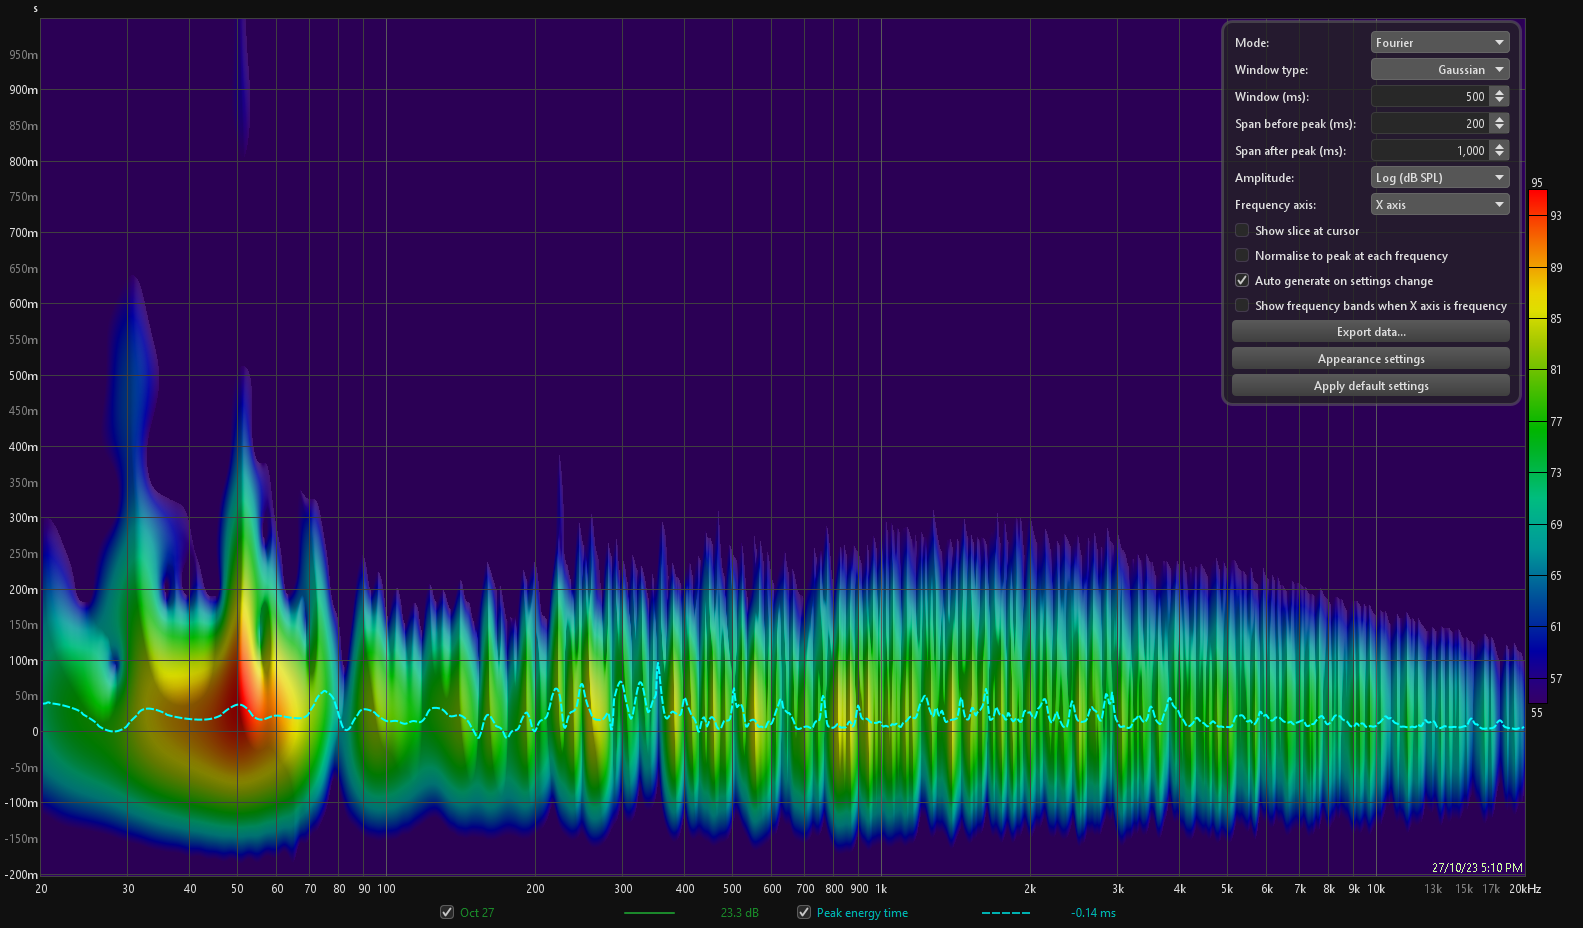
Task: Click the -200m time axis label
Action: pyautogui.click(x=21, y=875)
